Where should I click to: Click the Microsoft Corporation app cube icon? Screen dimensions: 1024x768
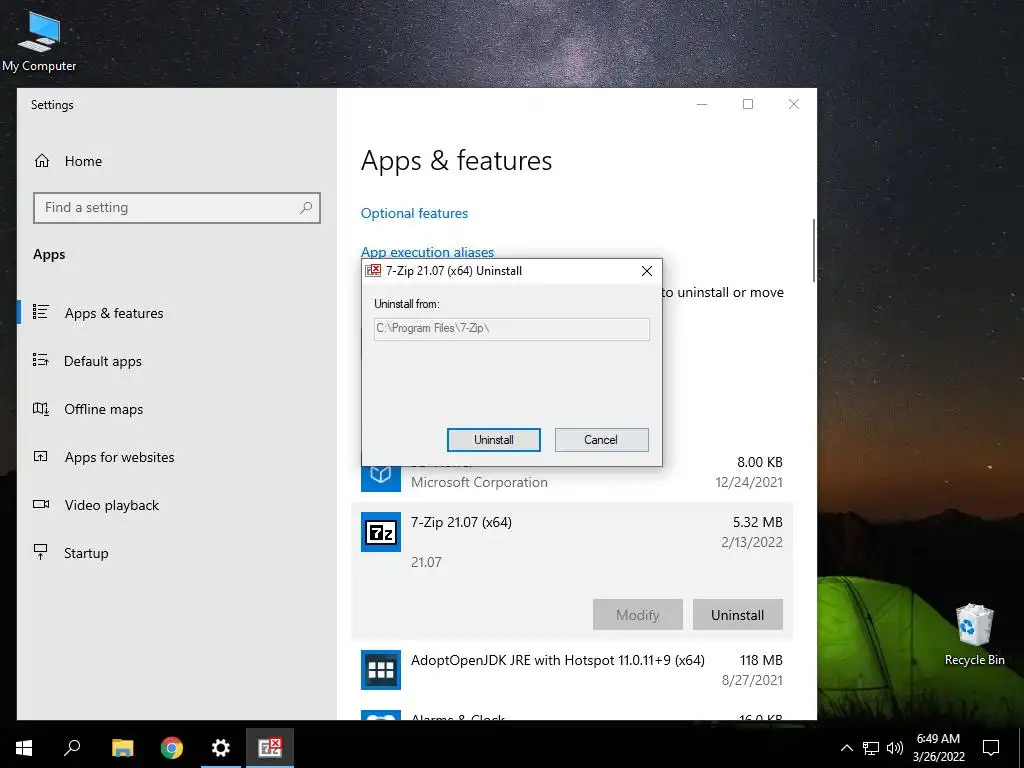click(x=381, y=478)
